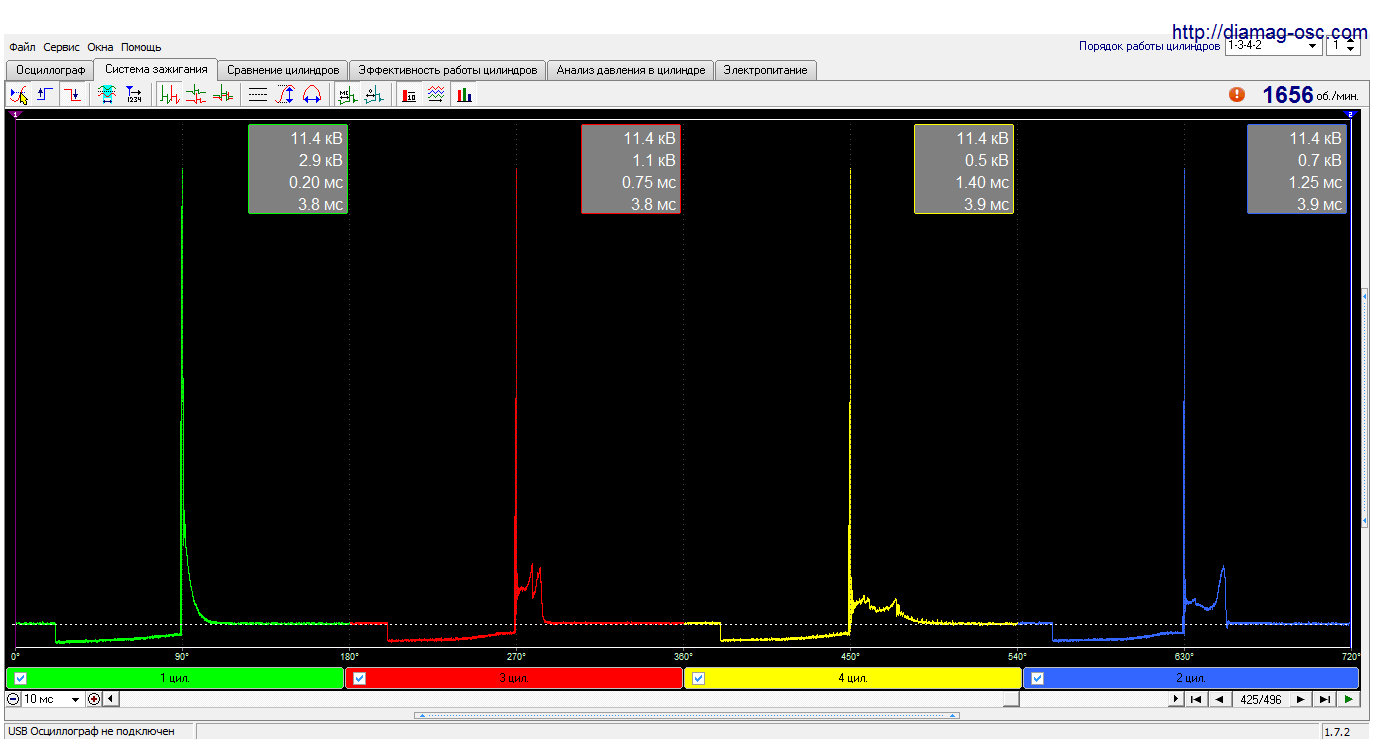Click the horizontal width measure arc icon
This screenshot has width=1382, height=744.
click(x=312, y=95)
